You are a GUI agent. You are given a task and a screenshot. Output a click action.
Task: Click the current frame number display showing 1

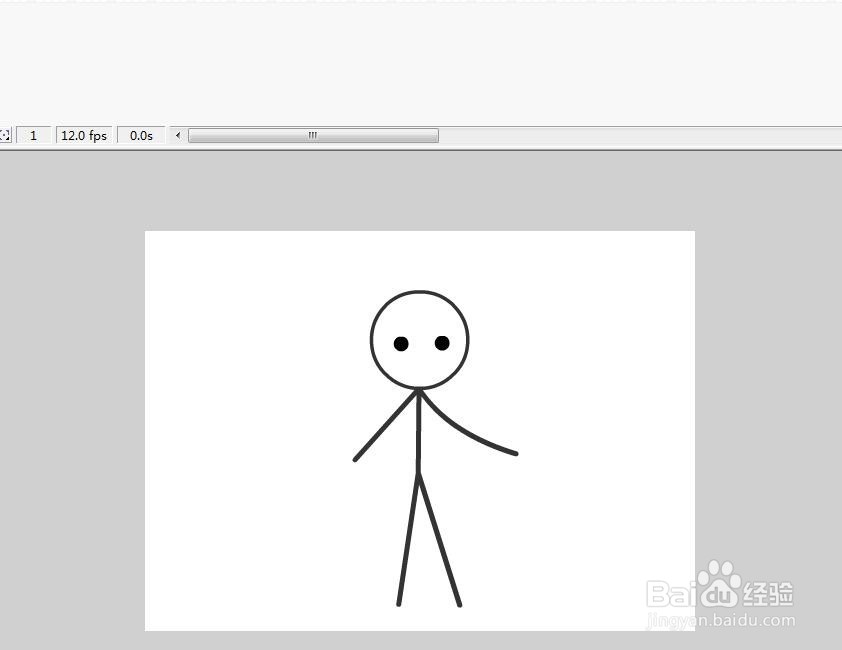click(34, 135)
